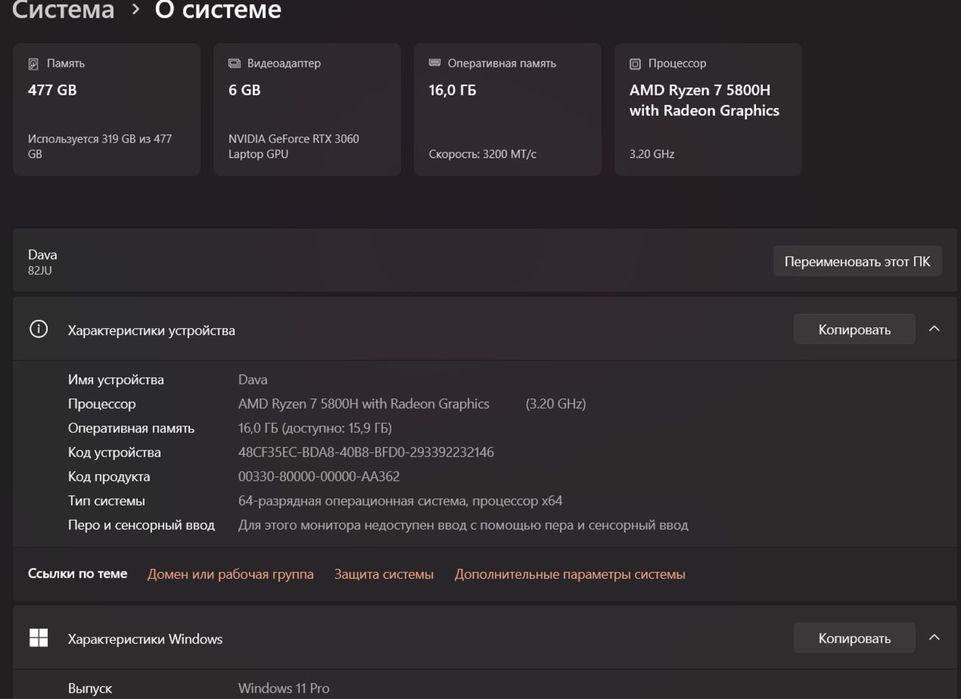The image size is (961, 699).
Task: Collapse the Характеристики Windows section
Action: (x=934, y=638)
